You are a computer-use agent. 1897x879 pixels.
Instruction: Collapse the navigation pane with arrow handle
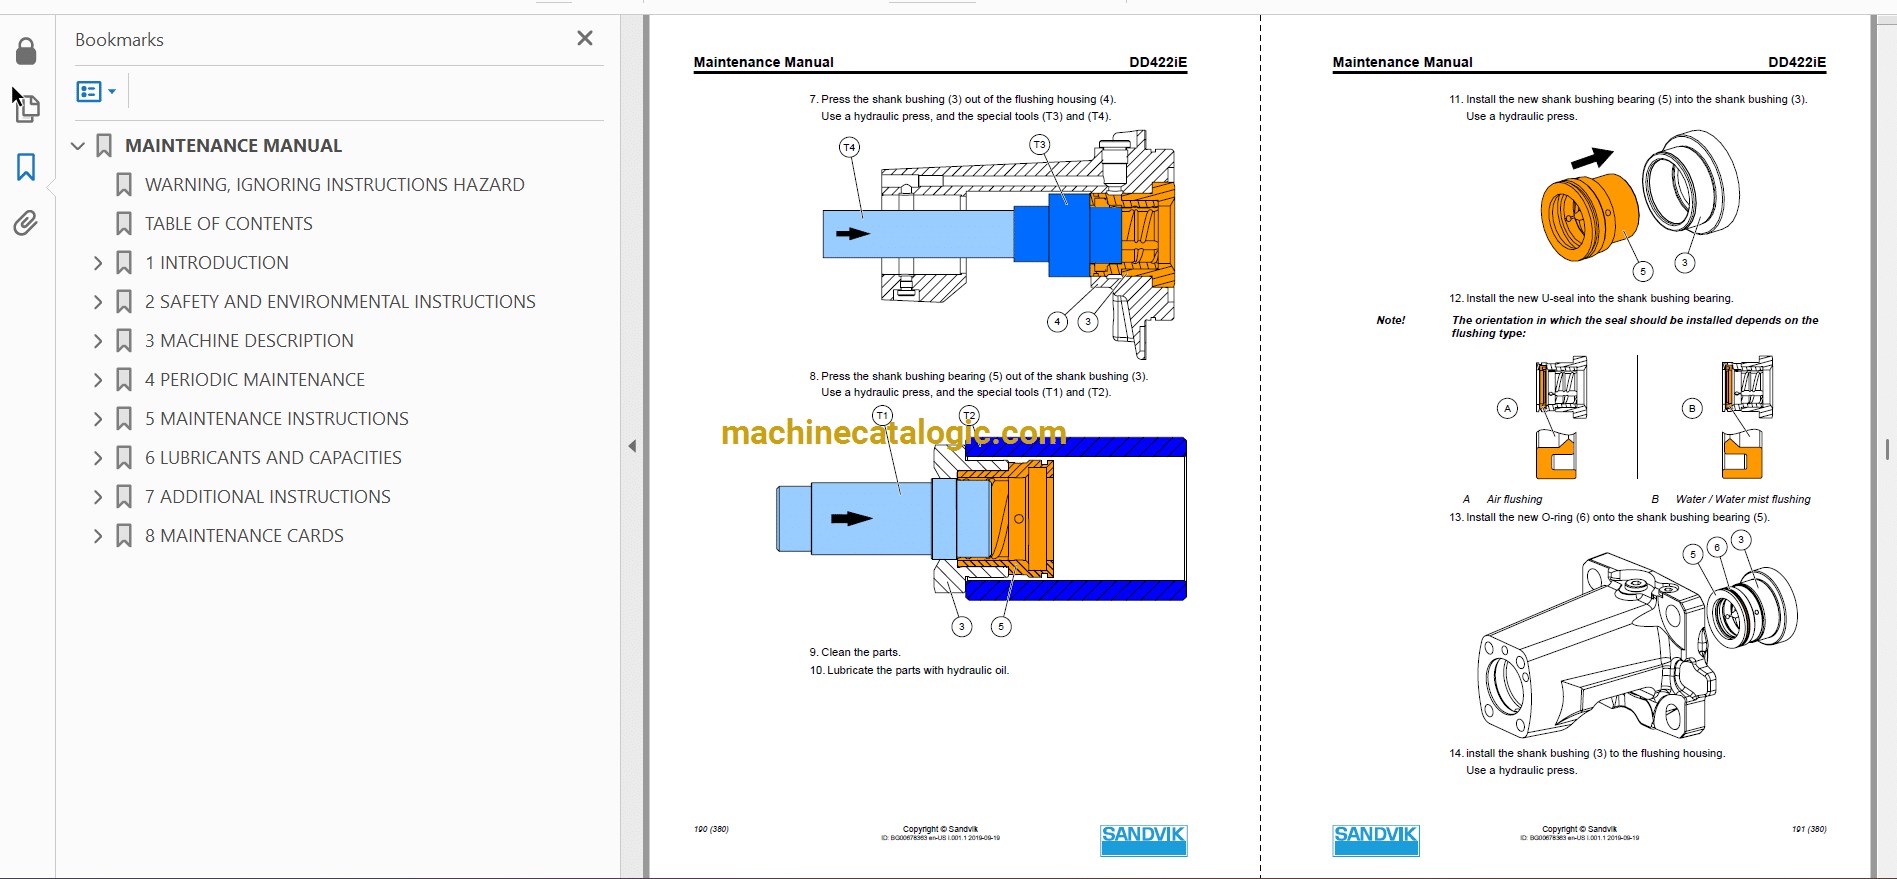pyautogui.click(x=632, y=446)
